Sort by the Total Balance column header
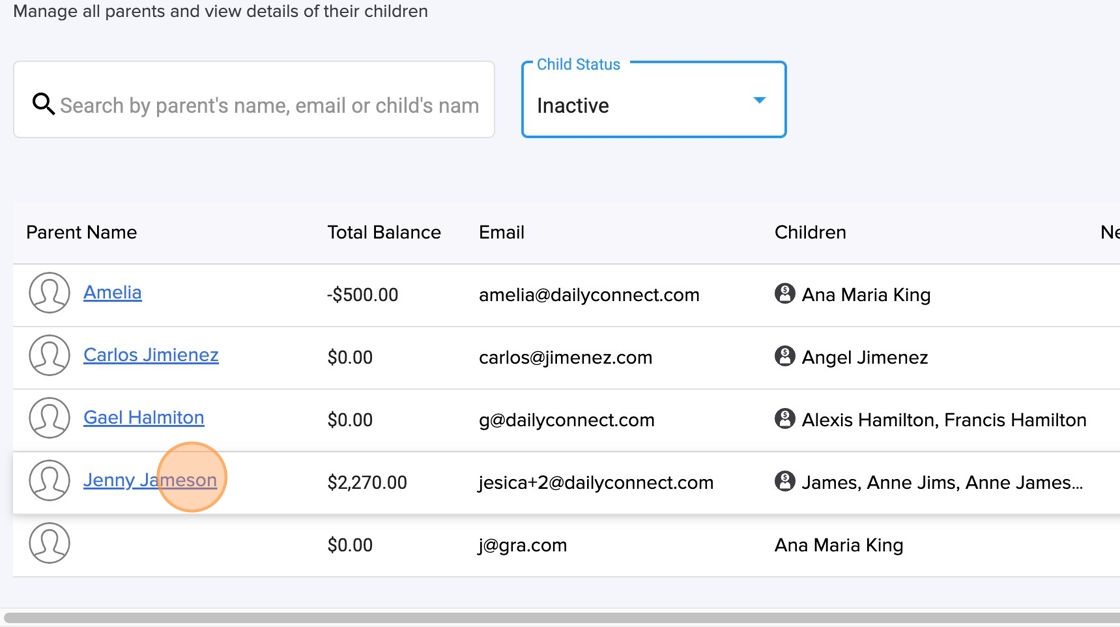The width and height of the screenshot is (1120, 627). click(x=384, y=232)
